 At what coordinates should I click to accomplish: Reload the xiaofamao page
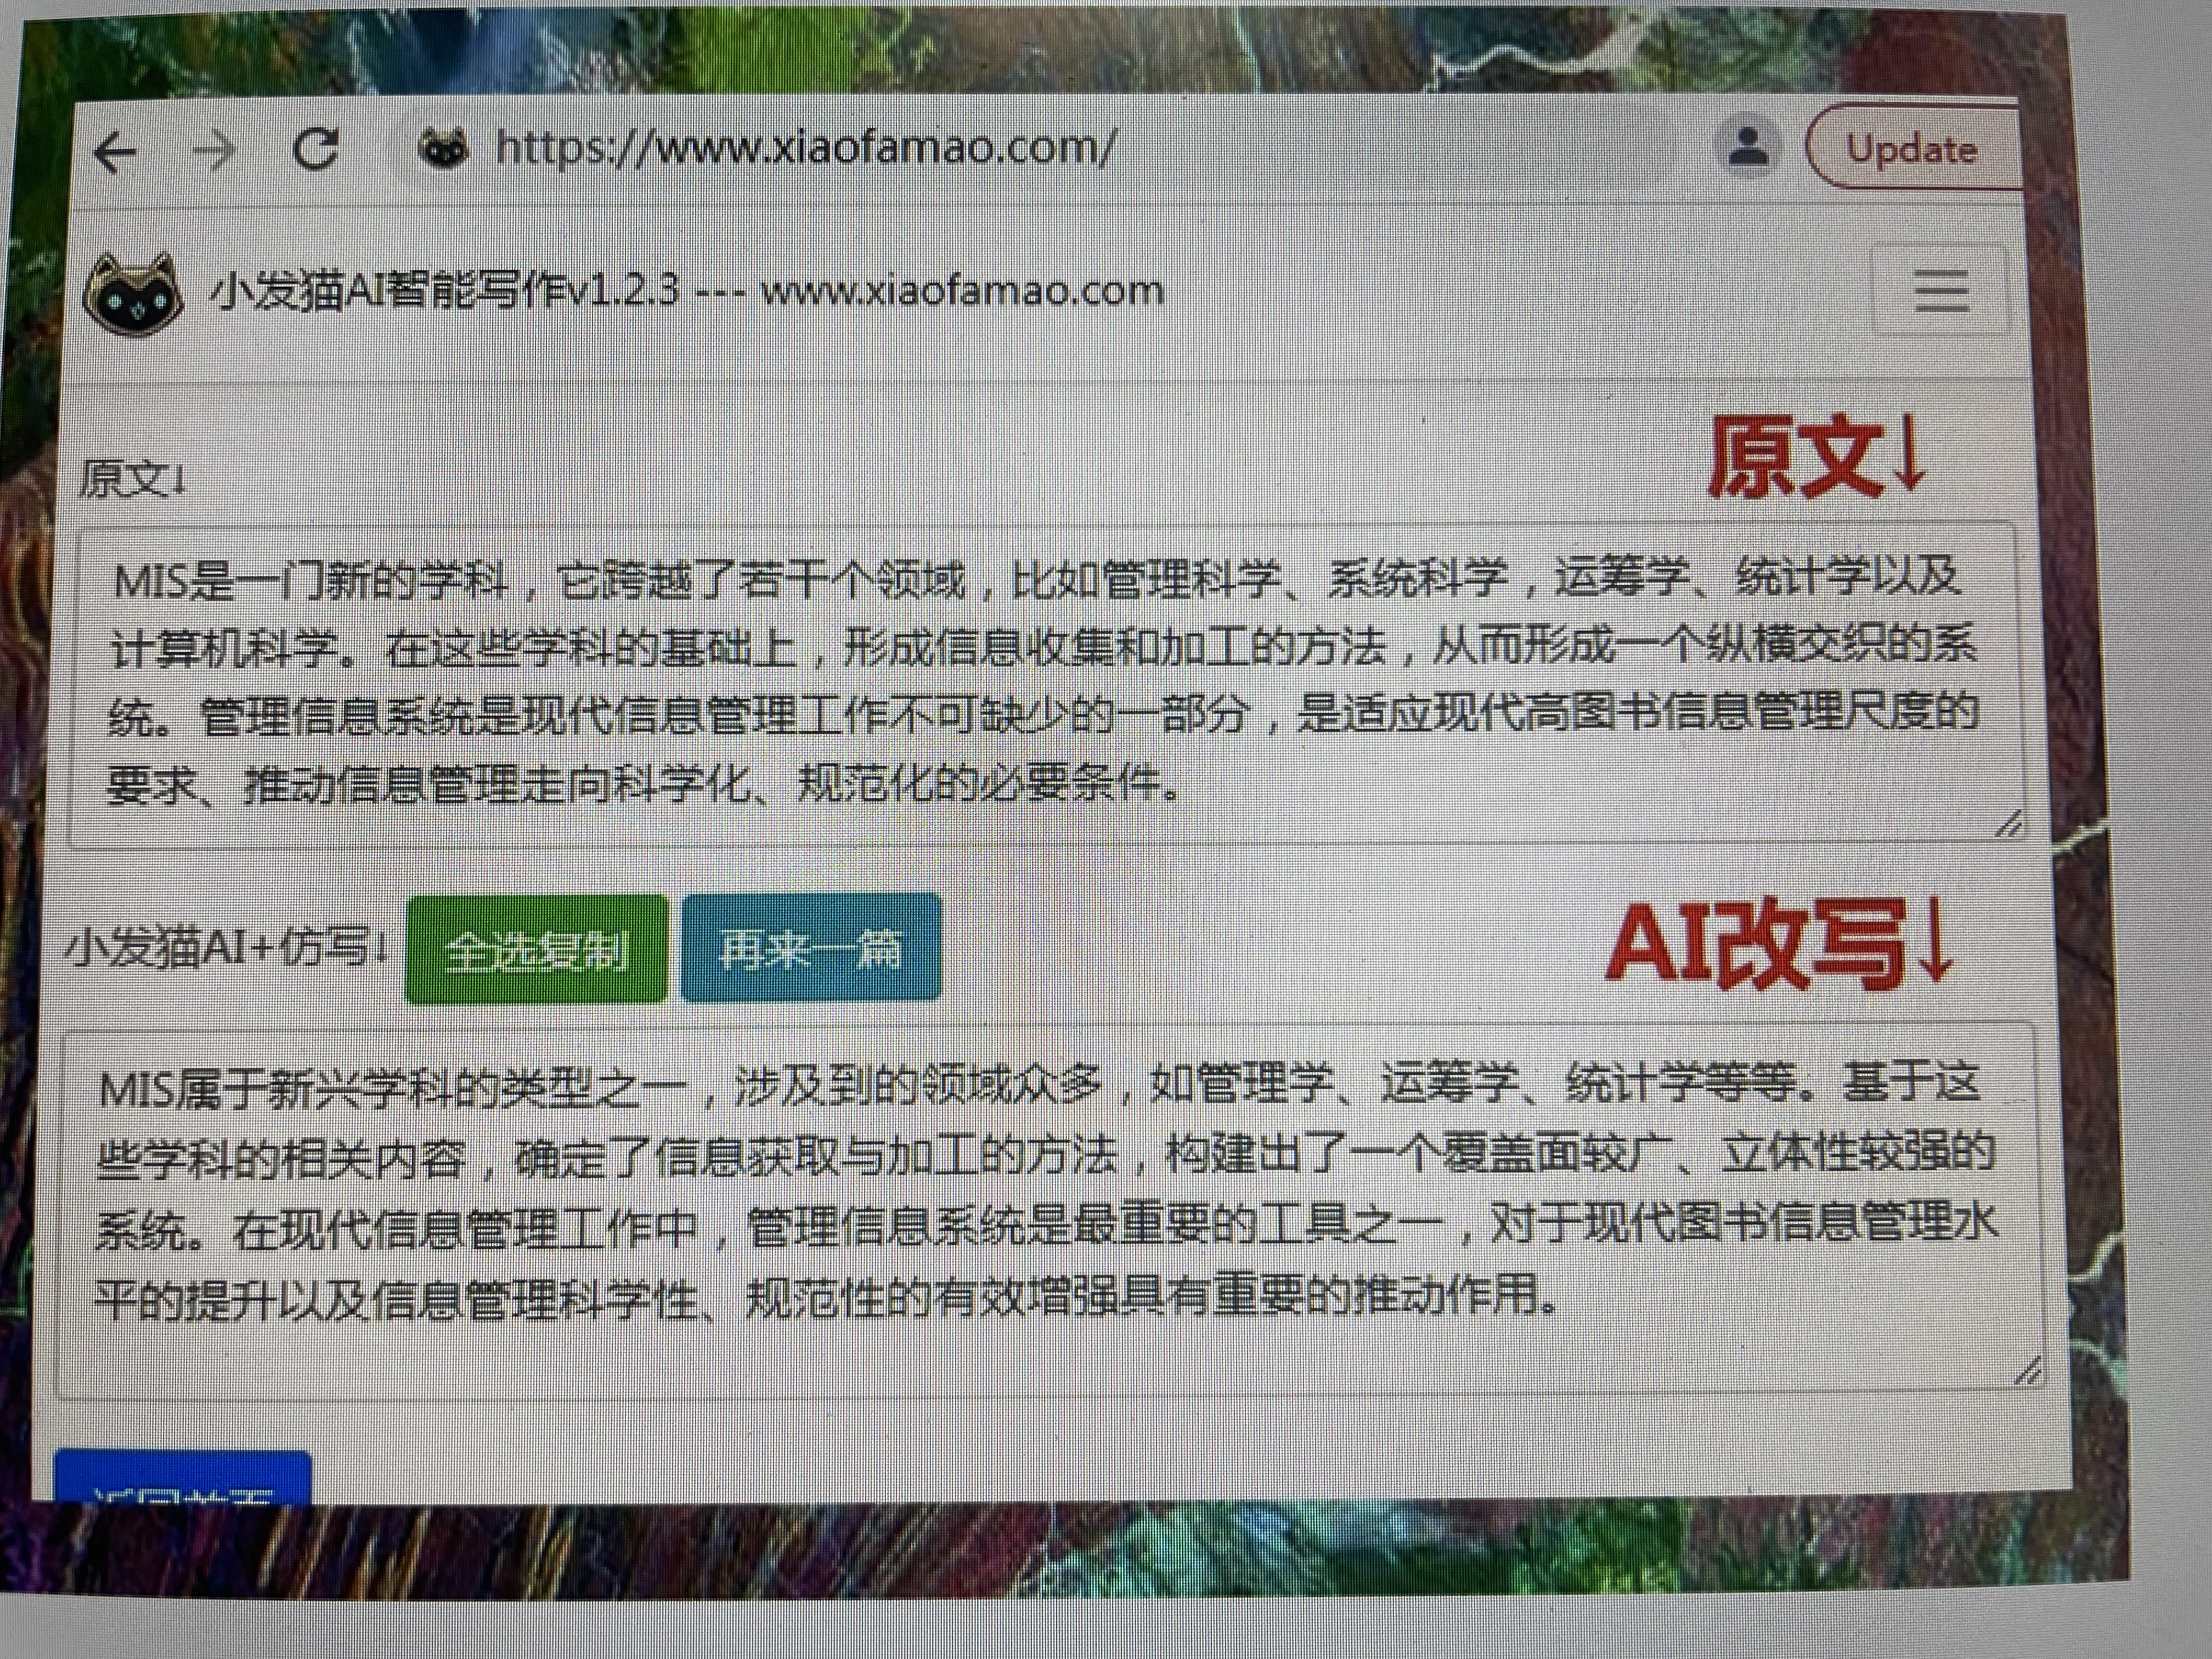pos(316,150)
